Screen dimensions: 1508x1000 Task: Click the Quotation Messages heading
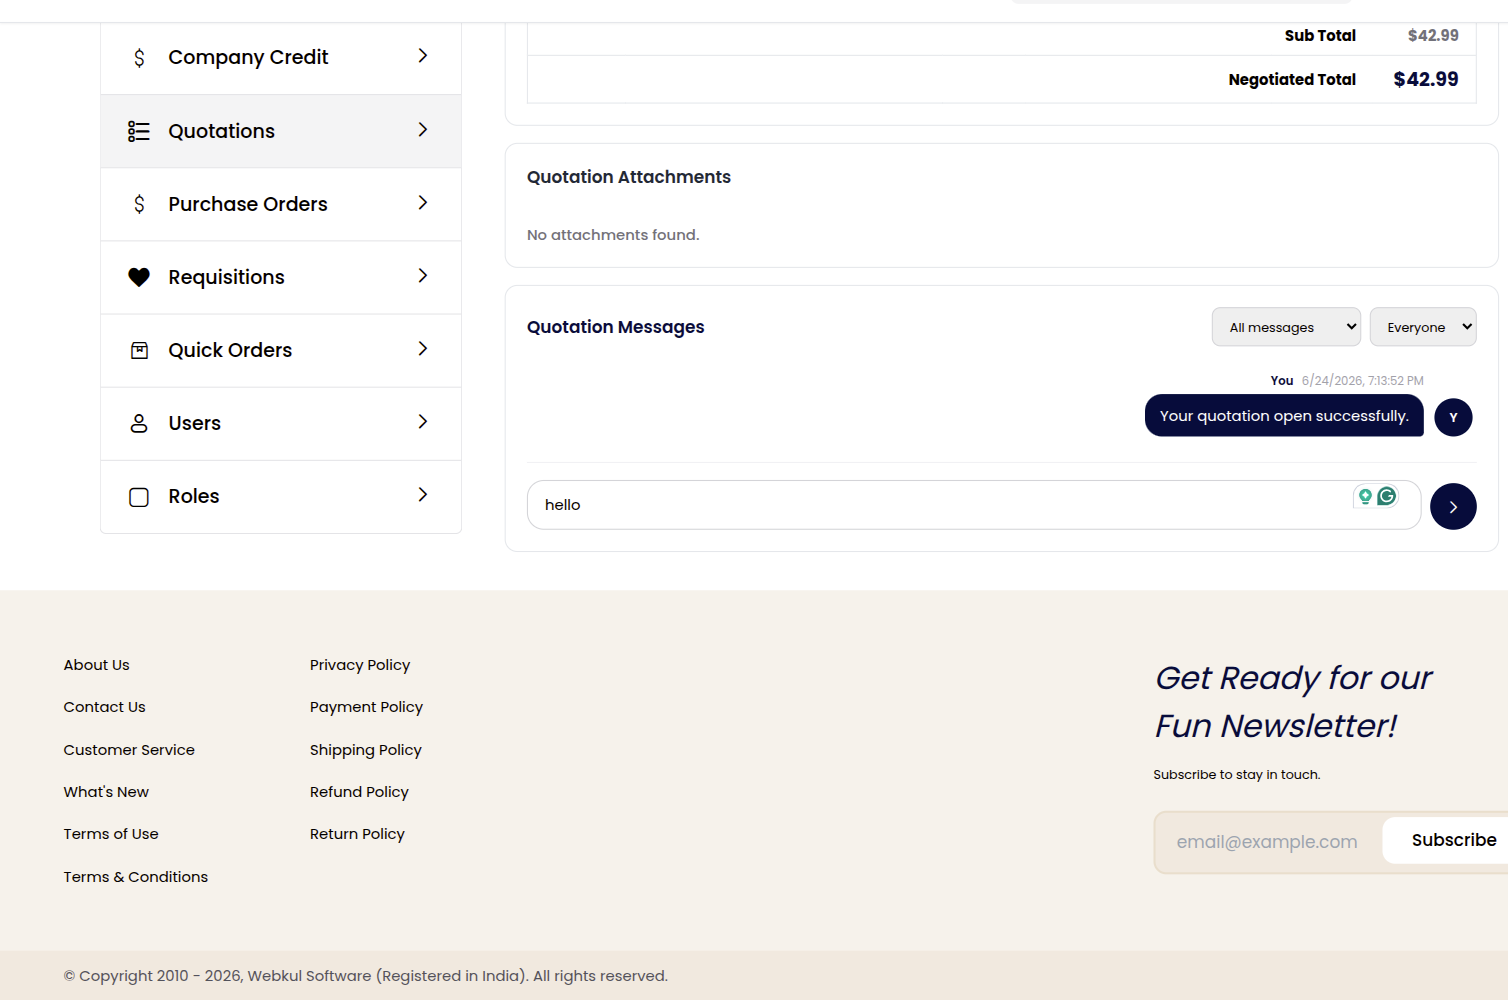(x=616, y=327)
